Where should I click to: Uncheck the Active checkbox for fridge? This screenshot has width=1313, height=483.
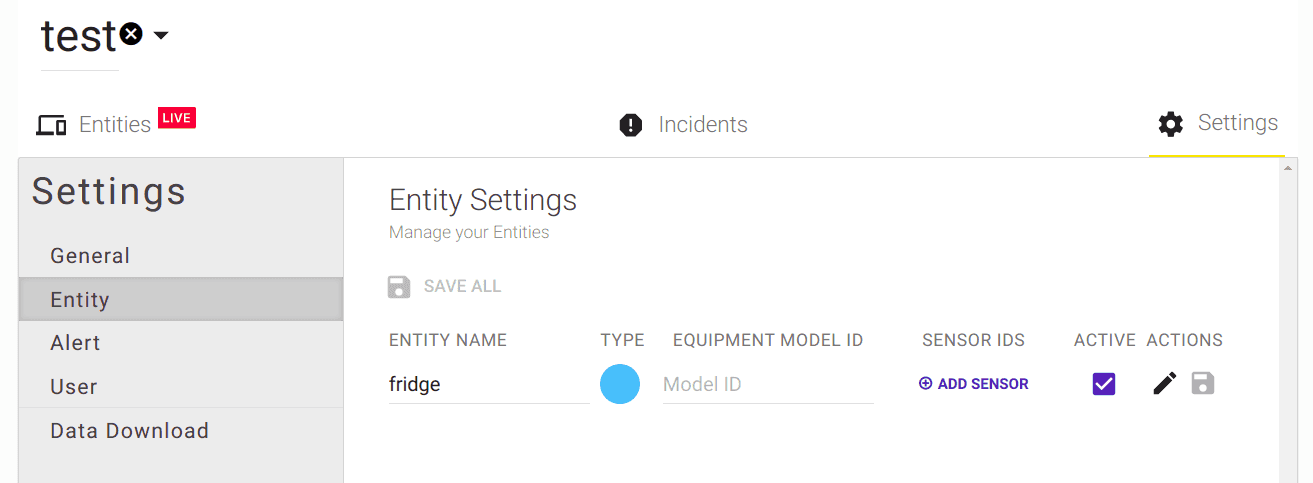coord(1104,383)
